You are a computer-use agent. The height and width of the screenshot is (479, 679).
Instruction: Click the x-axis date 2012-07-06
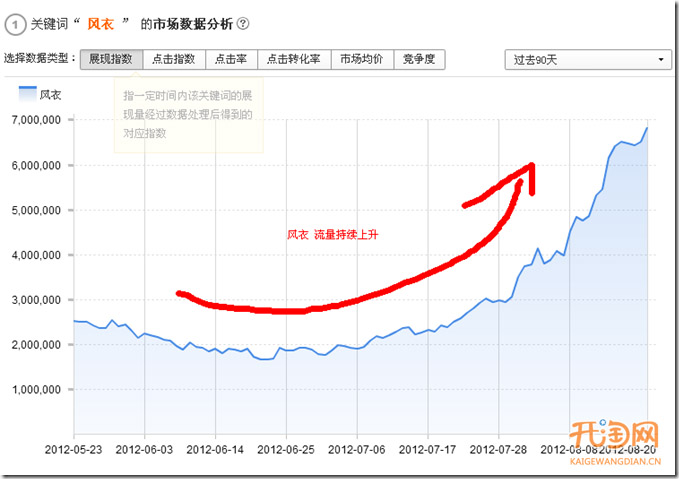pos(357,450)
